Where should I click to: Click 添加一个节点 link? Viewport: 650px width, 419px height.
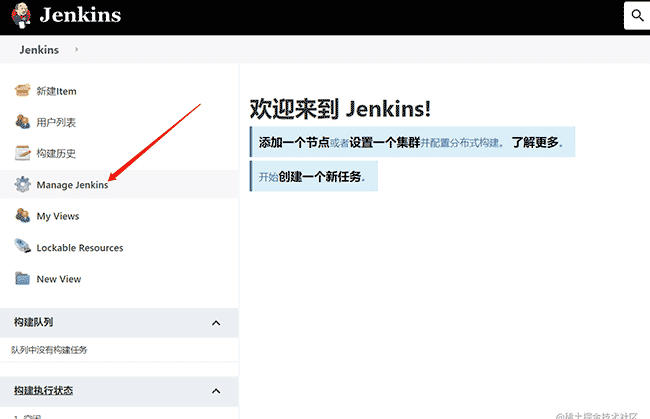point(294,142)
